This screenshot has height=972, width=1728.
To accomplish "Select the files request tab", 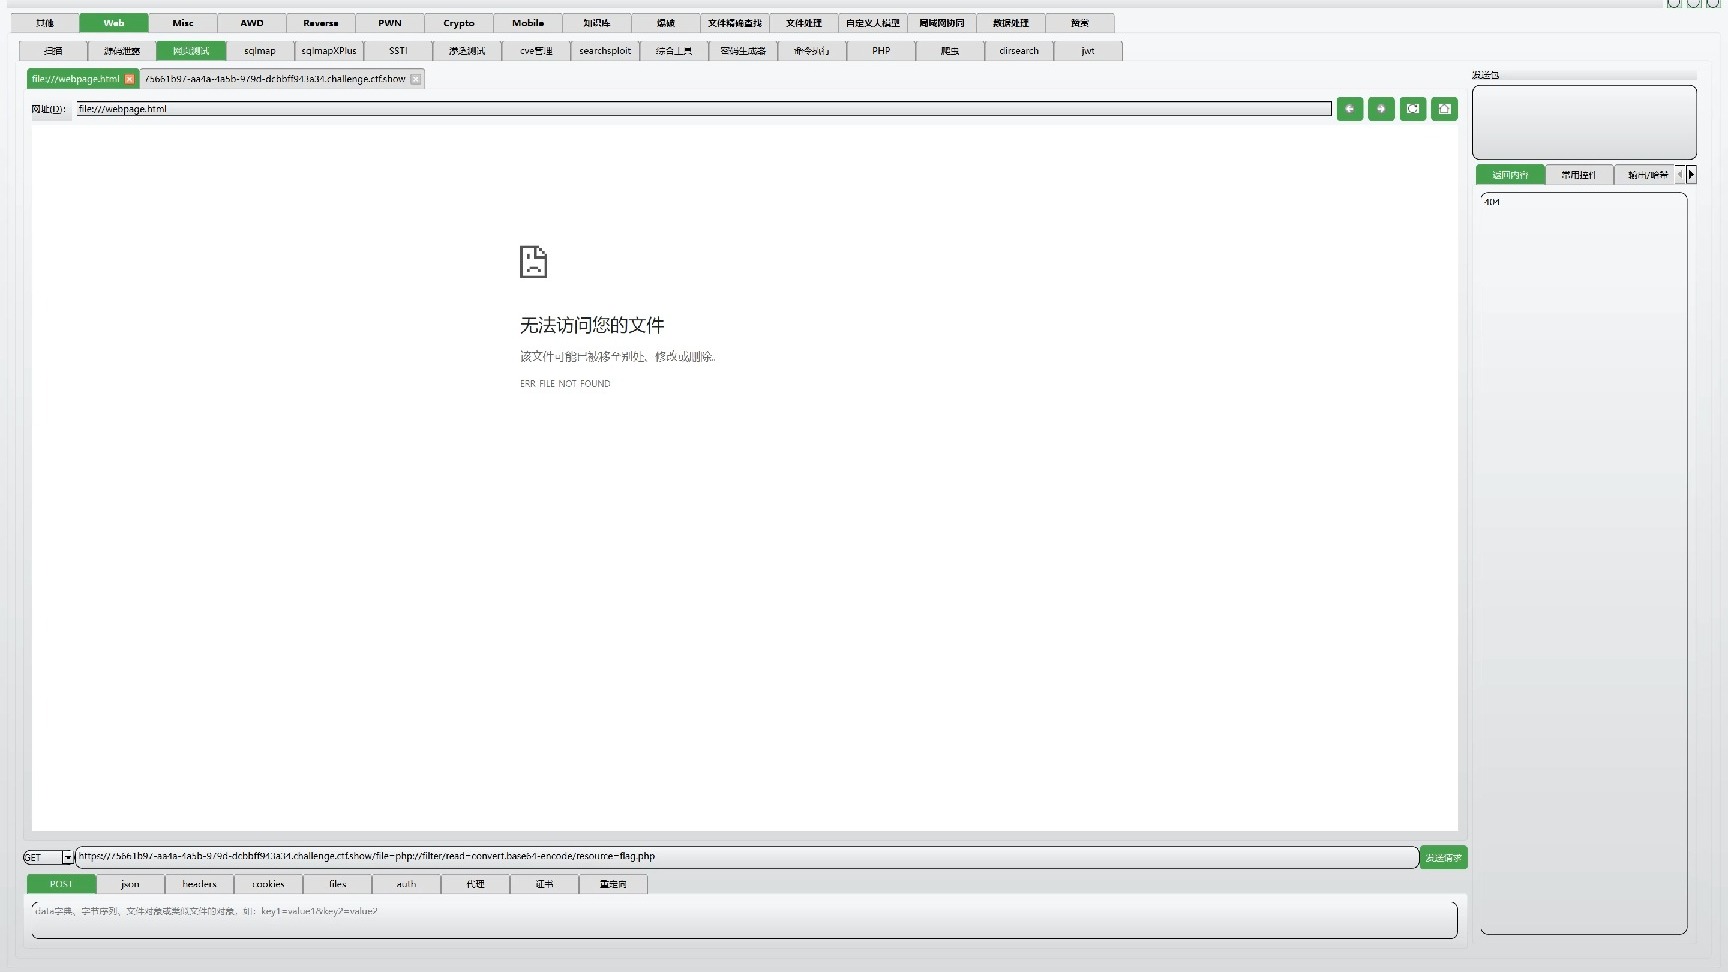I will tap(337, 884).
